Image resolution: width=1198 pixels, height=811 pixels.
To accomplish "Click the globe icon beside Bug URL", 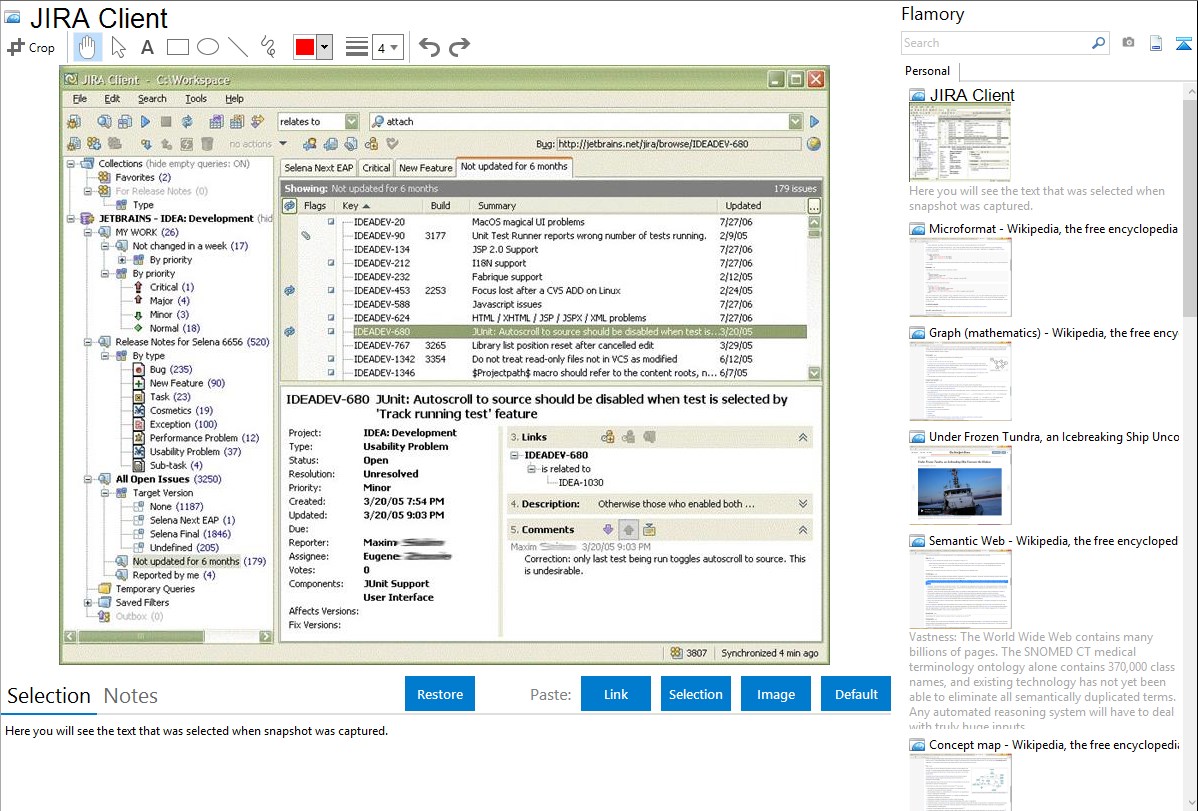I will coord(814,144).
